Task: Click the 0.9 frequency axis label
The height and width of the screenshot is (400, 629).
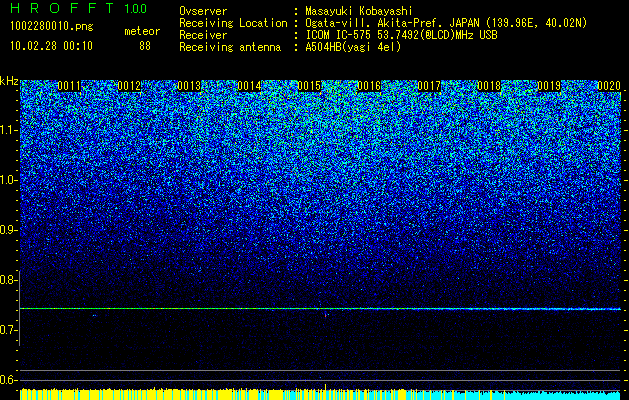Action: coord(8,230)
